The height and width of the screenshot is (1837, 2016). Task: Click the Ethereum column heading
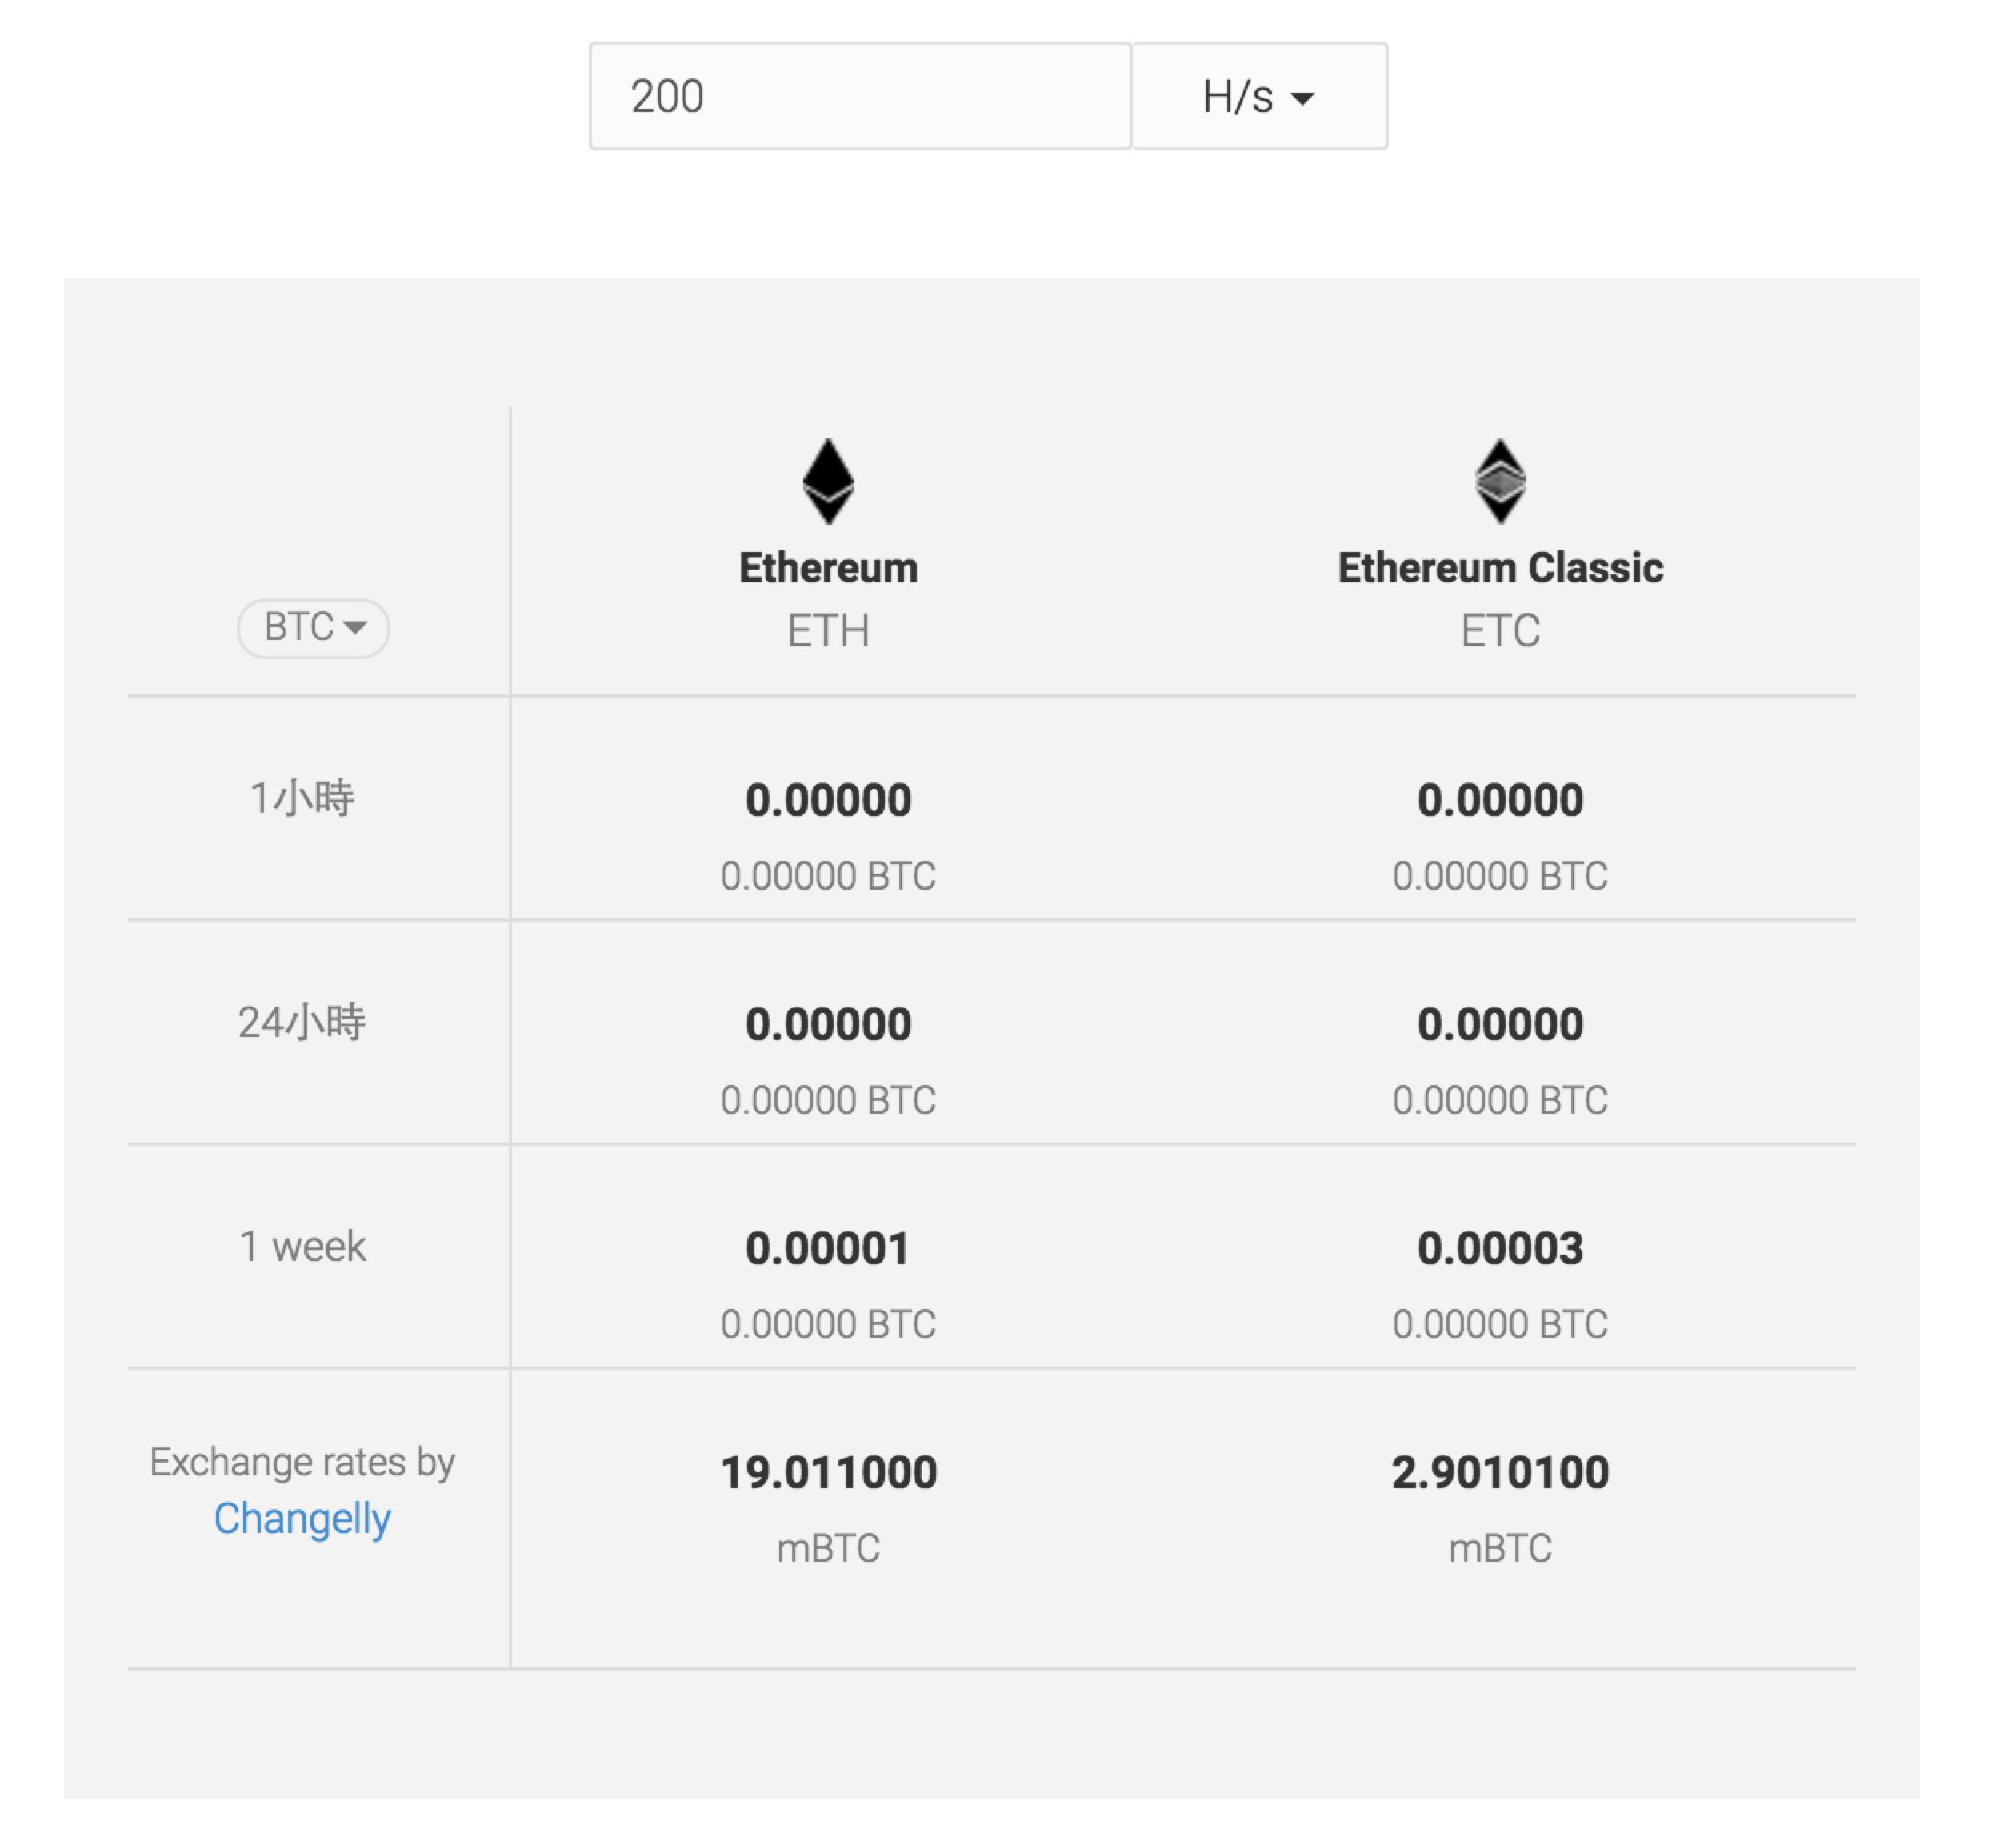coord(828,568)
